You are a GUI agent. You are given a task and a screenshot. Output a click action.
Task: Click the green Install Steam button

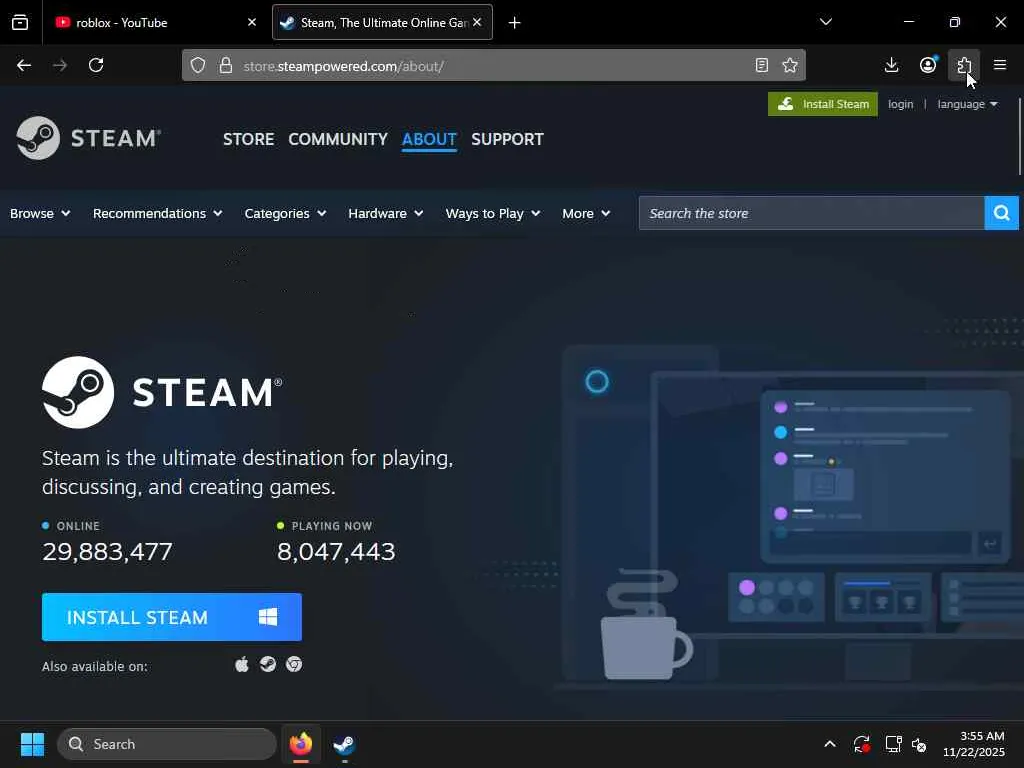823,104
